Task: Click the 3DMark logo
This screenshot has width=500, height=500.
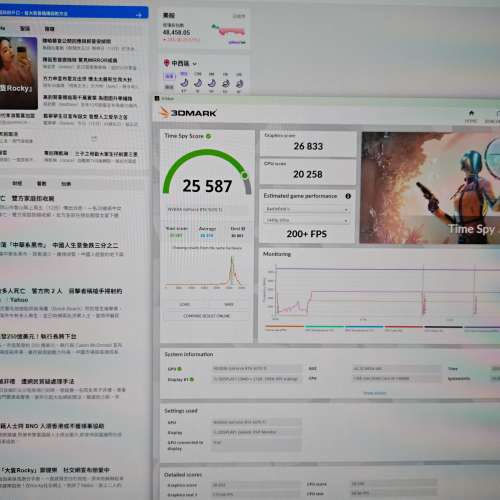Action: tap(188, 113)
